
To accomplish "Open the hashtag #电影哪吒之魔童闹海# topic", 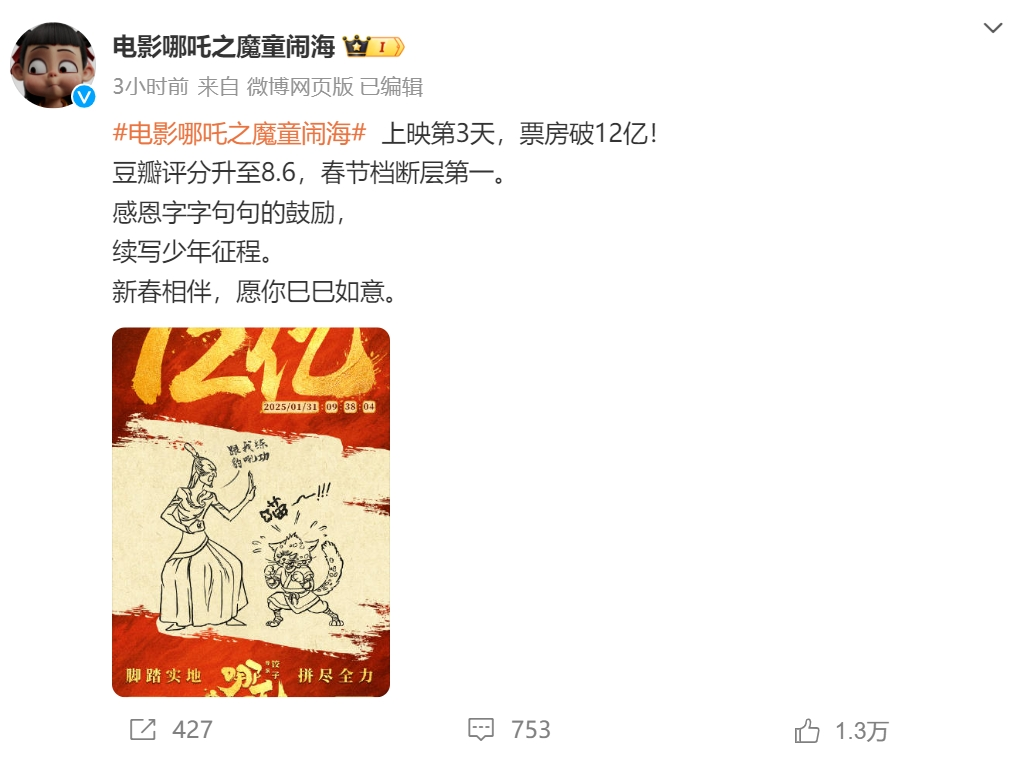I will [240, 133].
